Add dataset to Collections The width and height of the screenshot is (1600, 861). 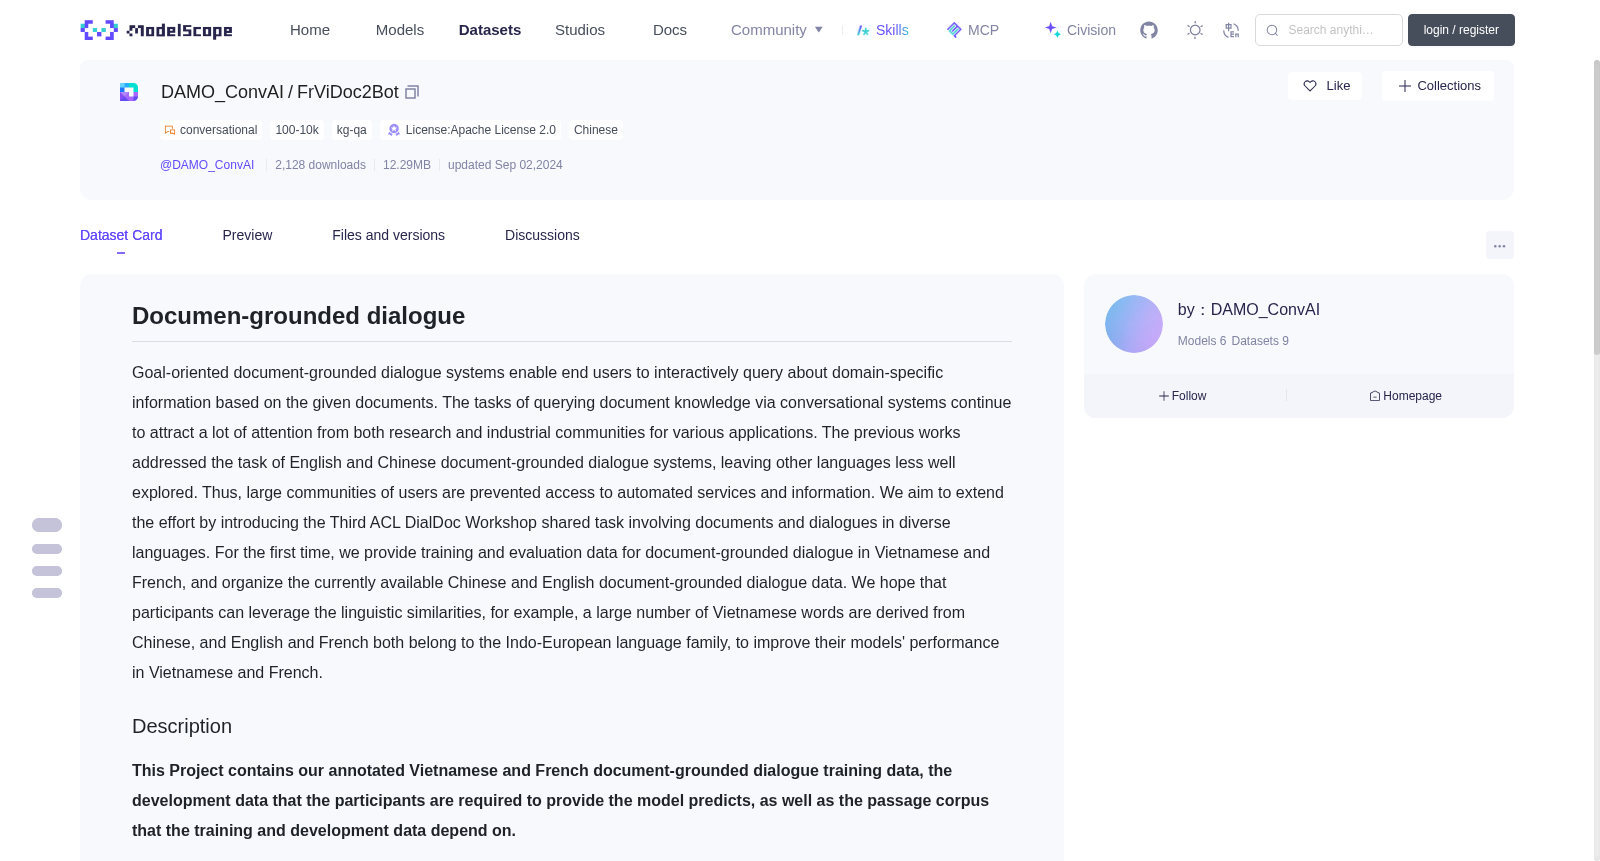(x=1438, y=86)
